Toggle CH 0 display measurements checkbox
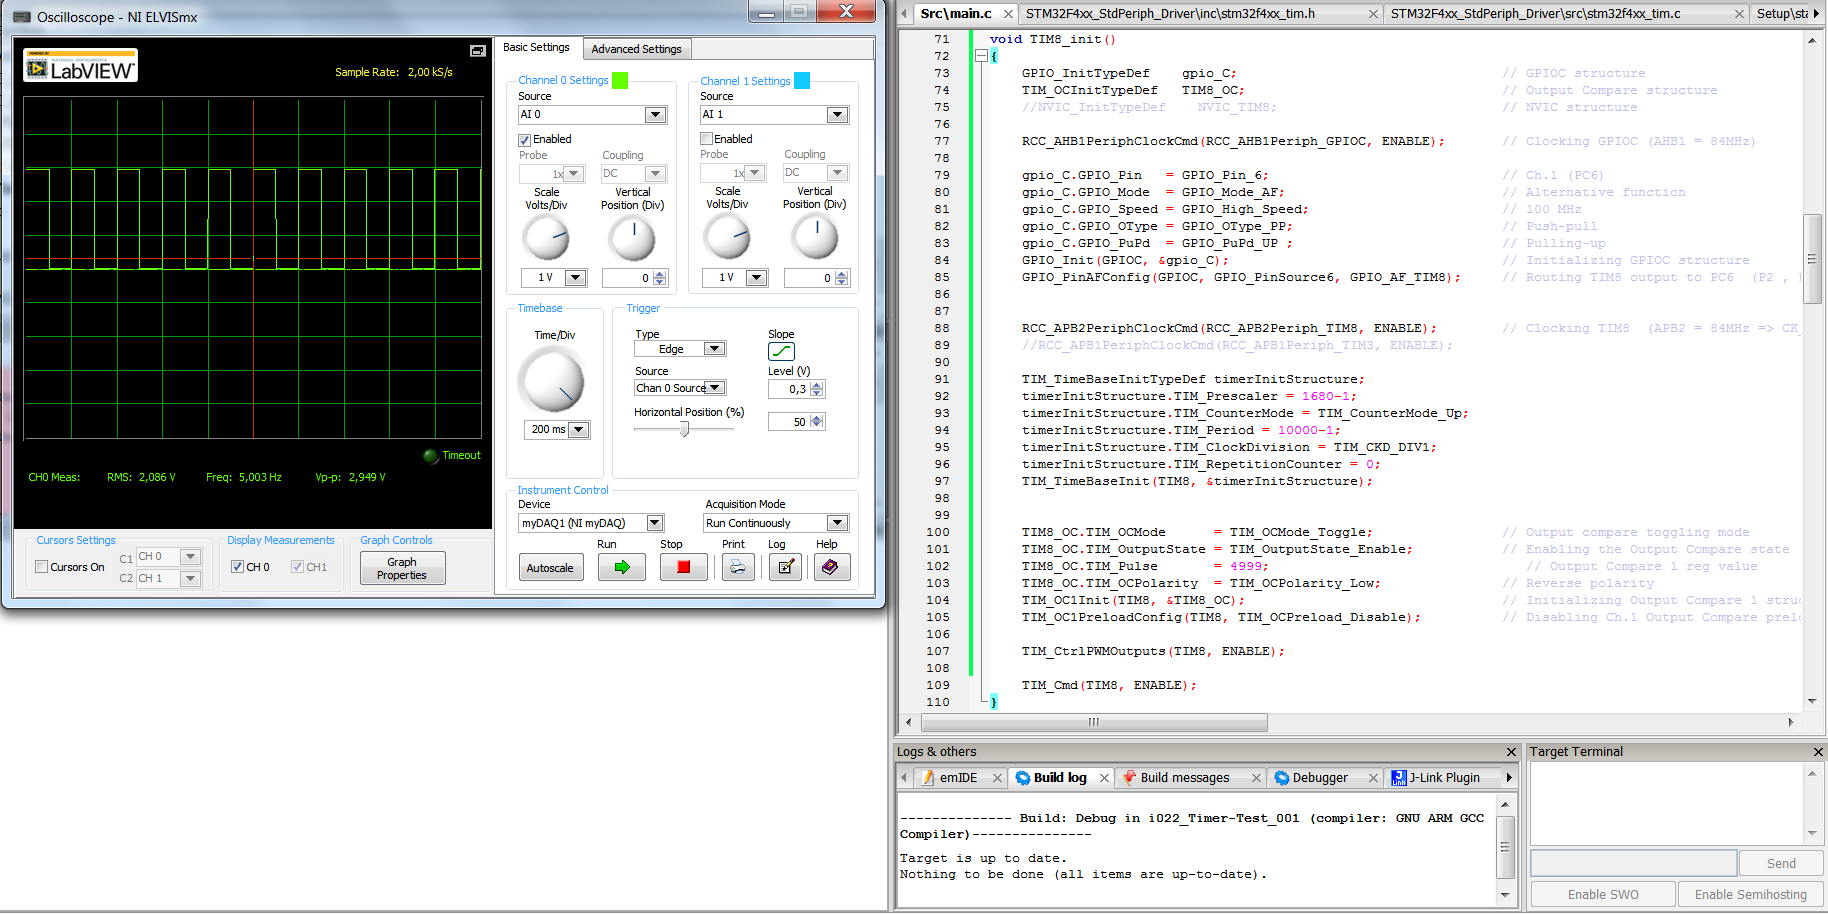The width and height of the screenshot is (1828, 914). click(237, 567)
